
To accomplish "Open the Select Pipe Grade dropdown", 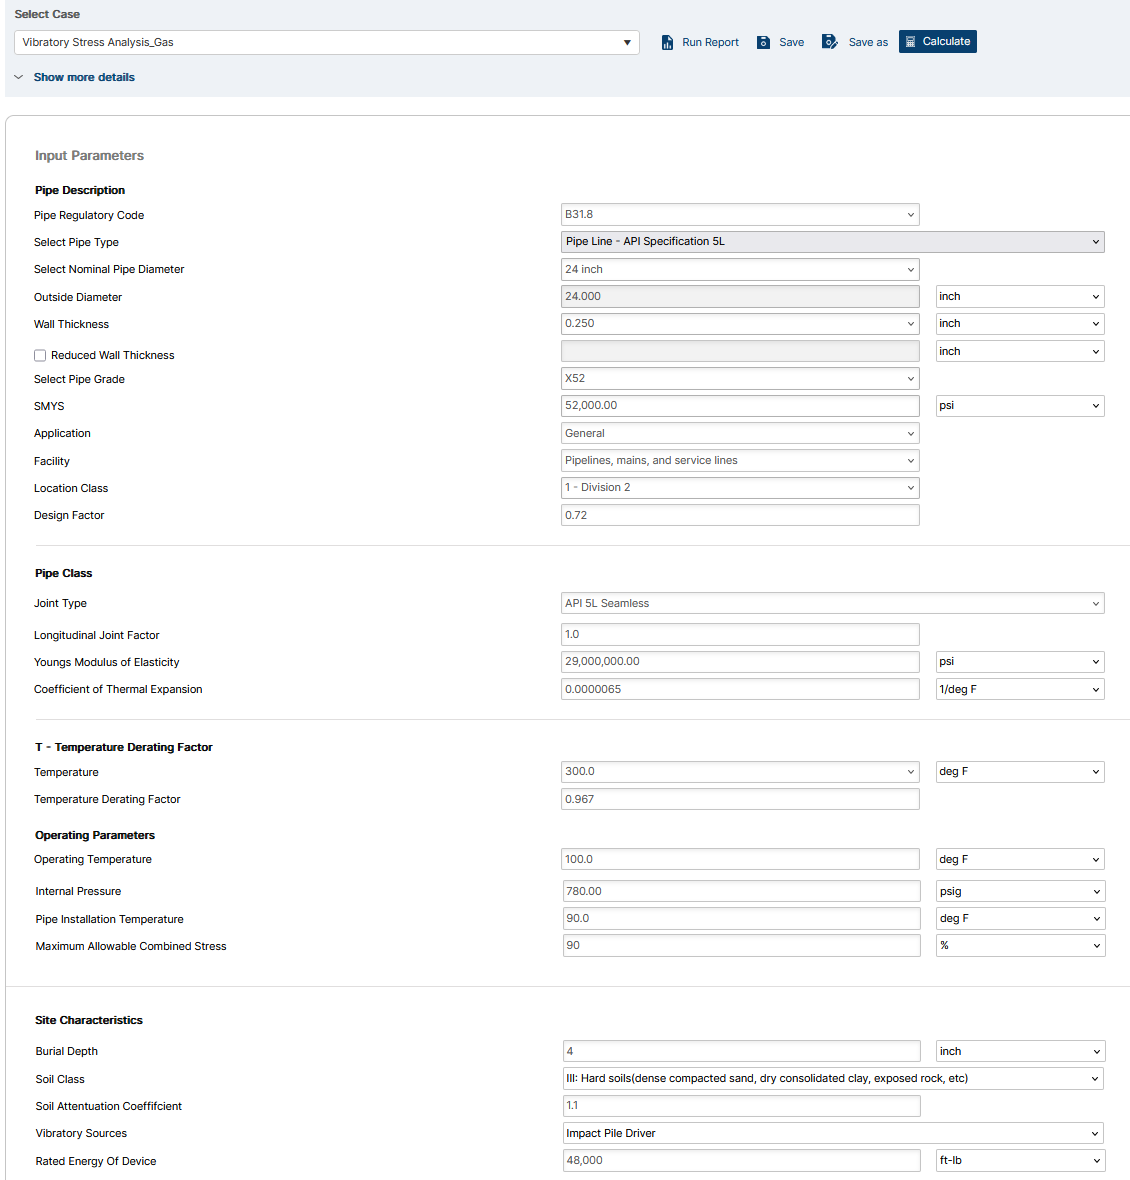I will [739, 379].
